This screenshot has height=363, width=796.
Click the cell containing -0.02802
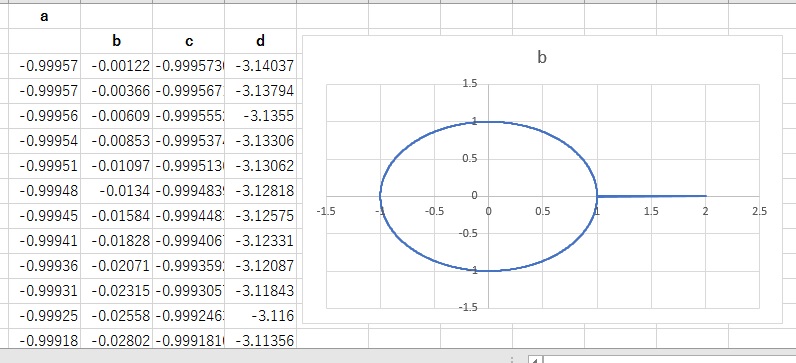(116, 339)
